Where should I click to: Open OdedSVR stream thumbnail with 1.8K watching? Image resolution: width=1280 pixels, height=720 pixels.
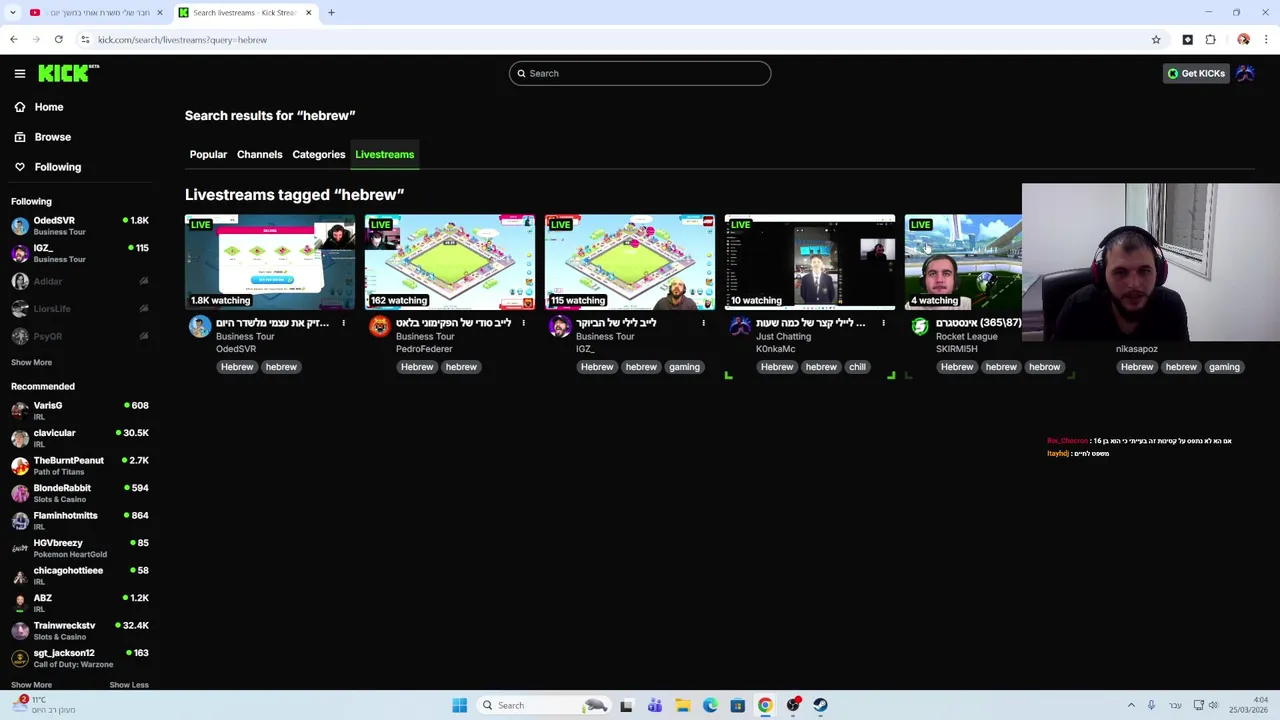(x=270, y=261)
